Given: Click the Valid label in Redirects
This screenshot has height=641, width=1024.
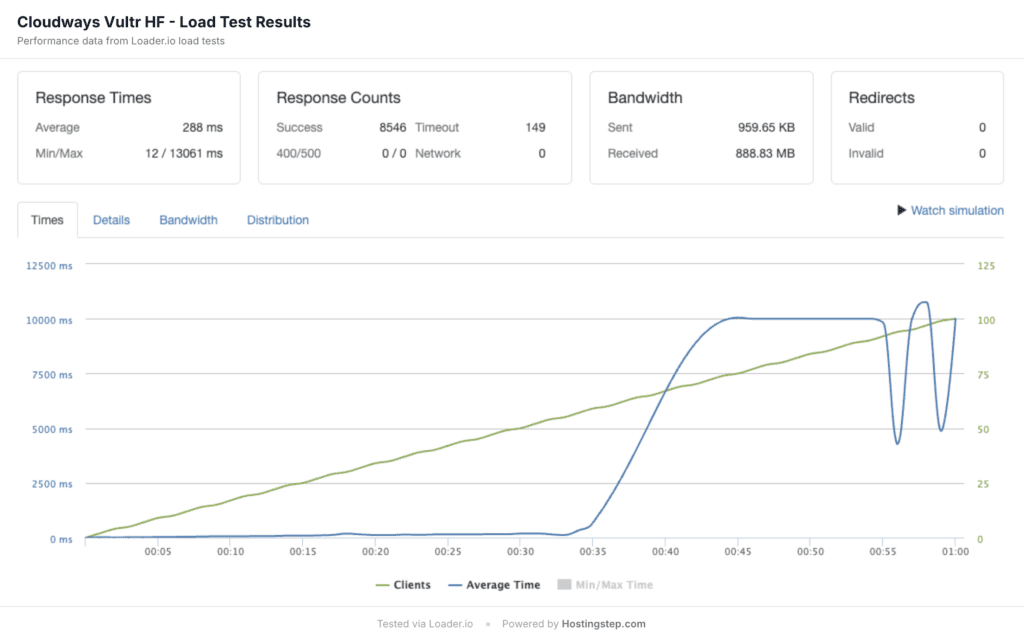Looking at the screenshot, I should click(861, 127).
